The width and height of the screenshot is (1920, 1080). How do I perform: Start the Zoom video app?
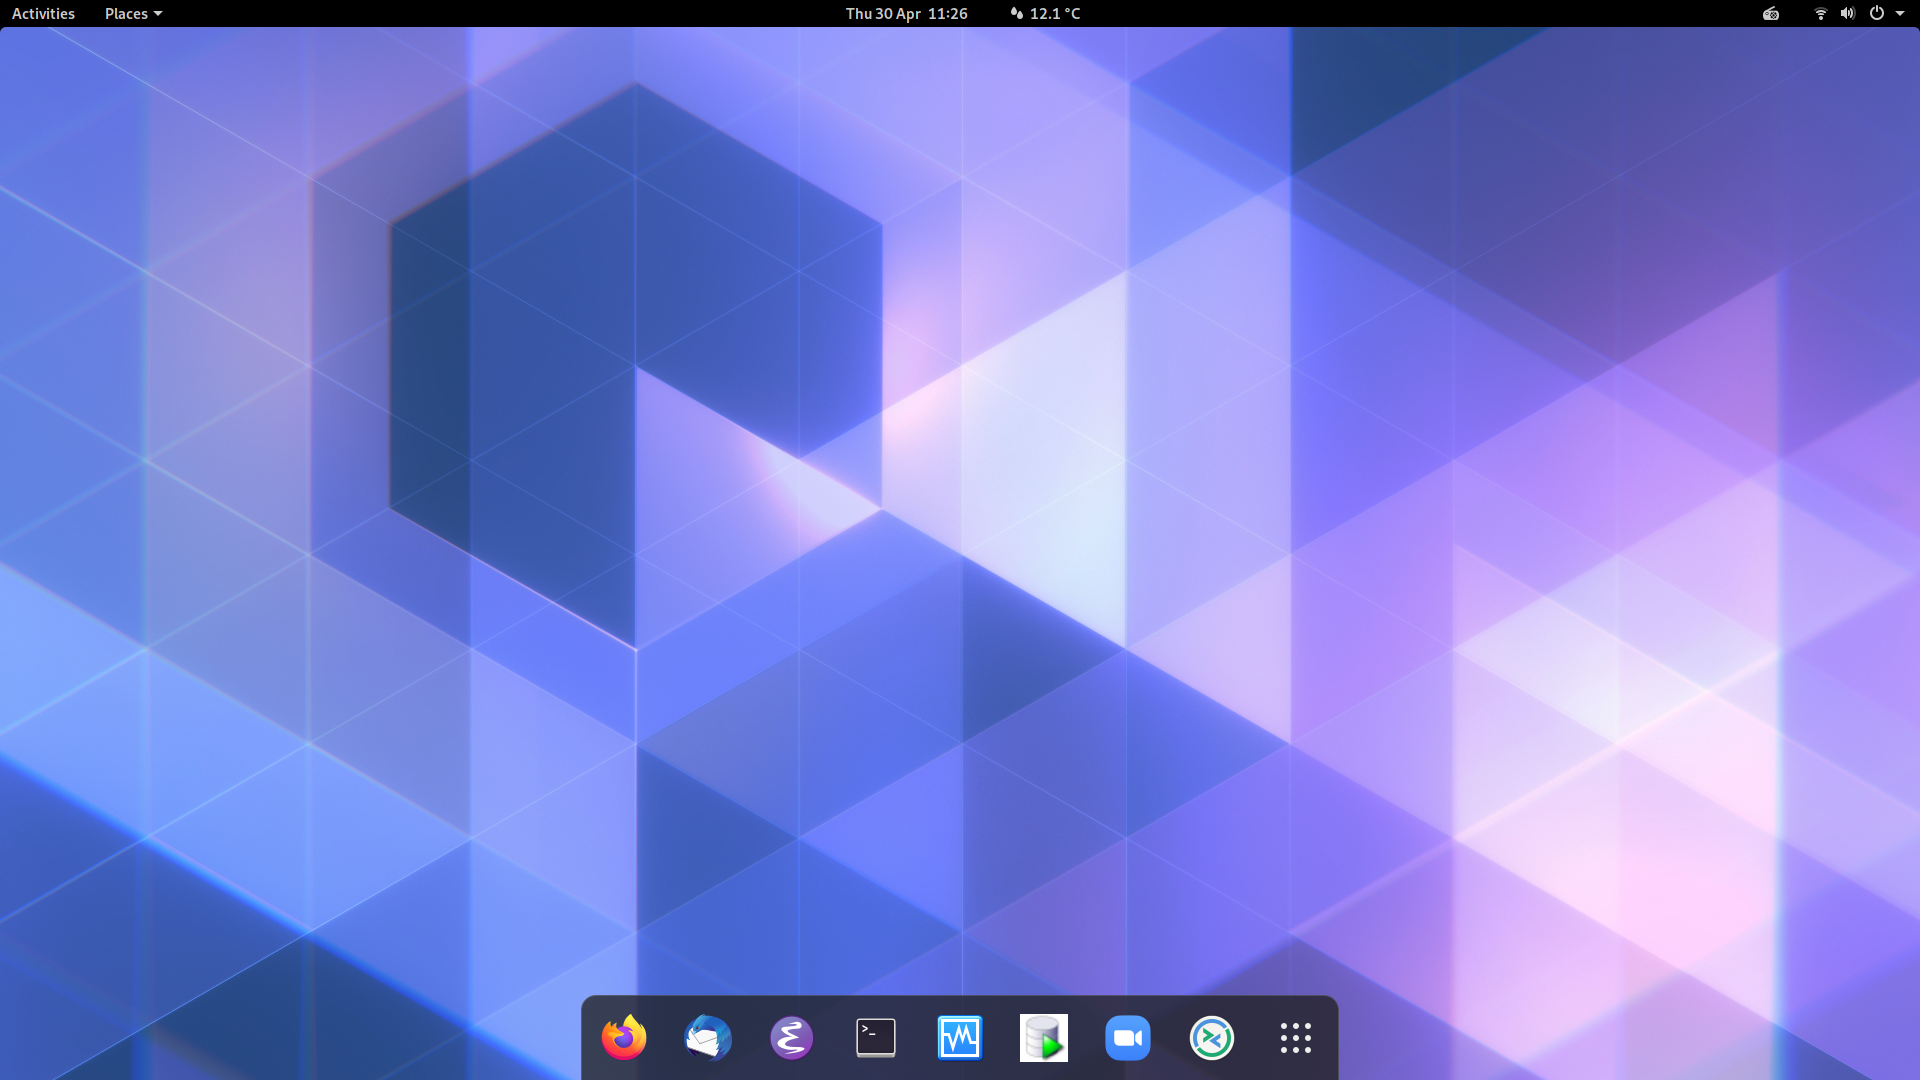point(1127,1038)
